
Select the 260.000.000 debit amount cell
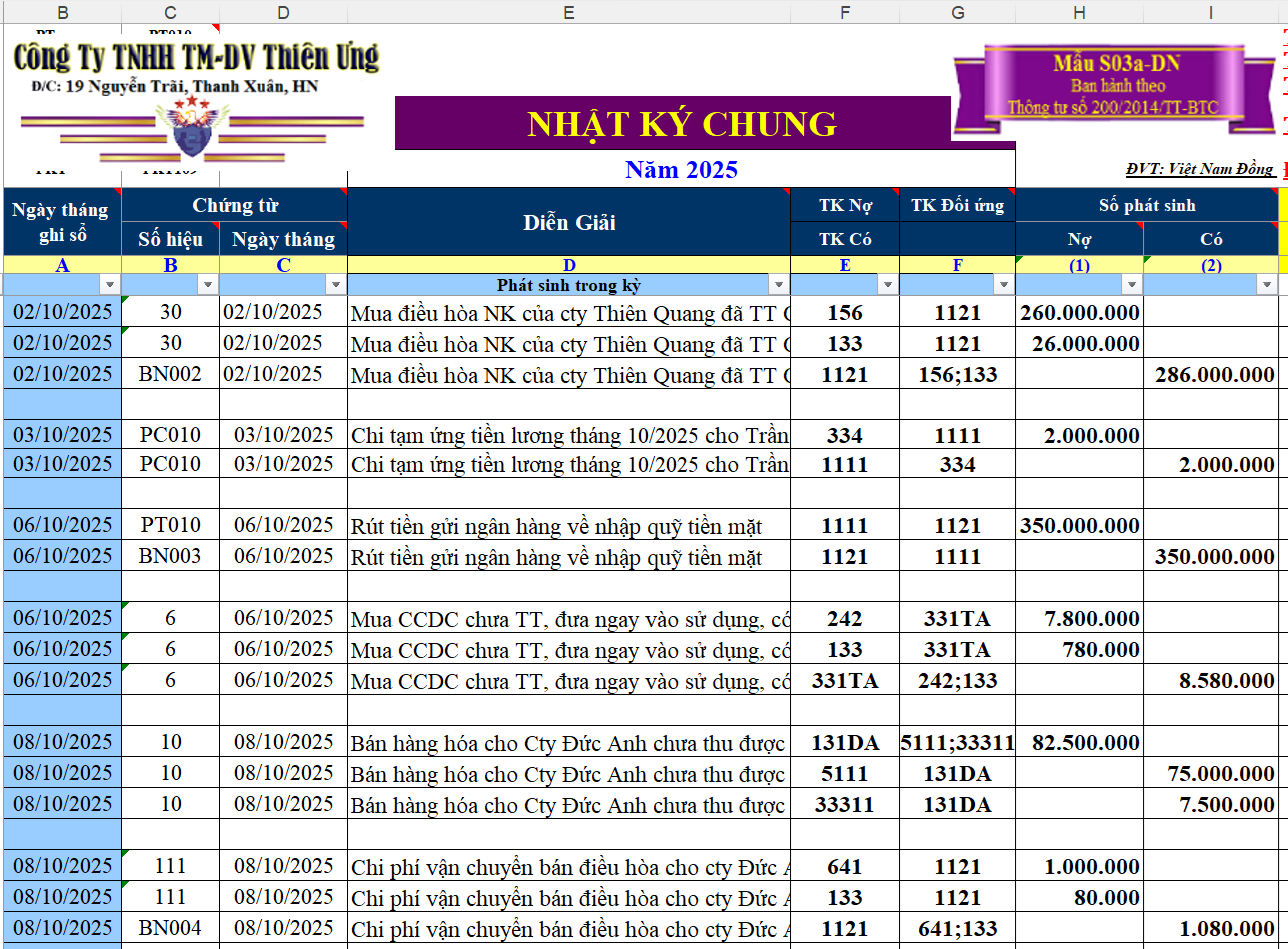click(1079, 312)
